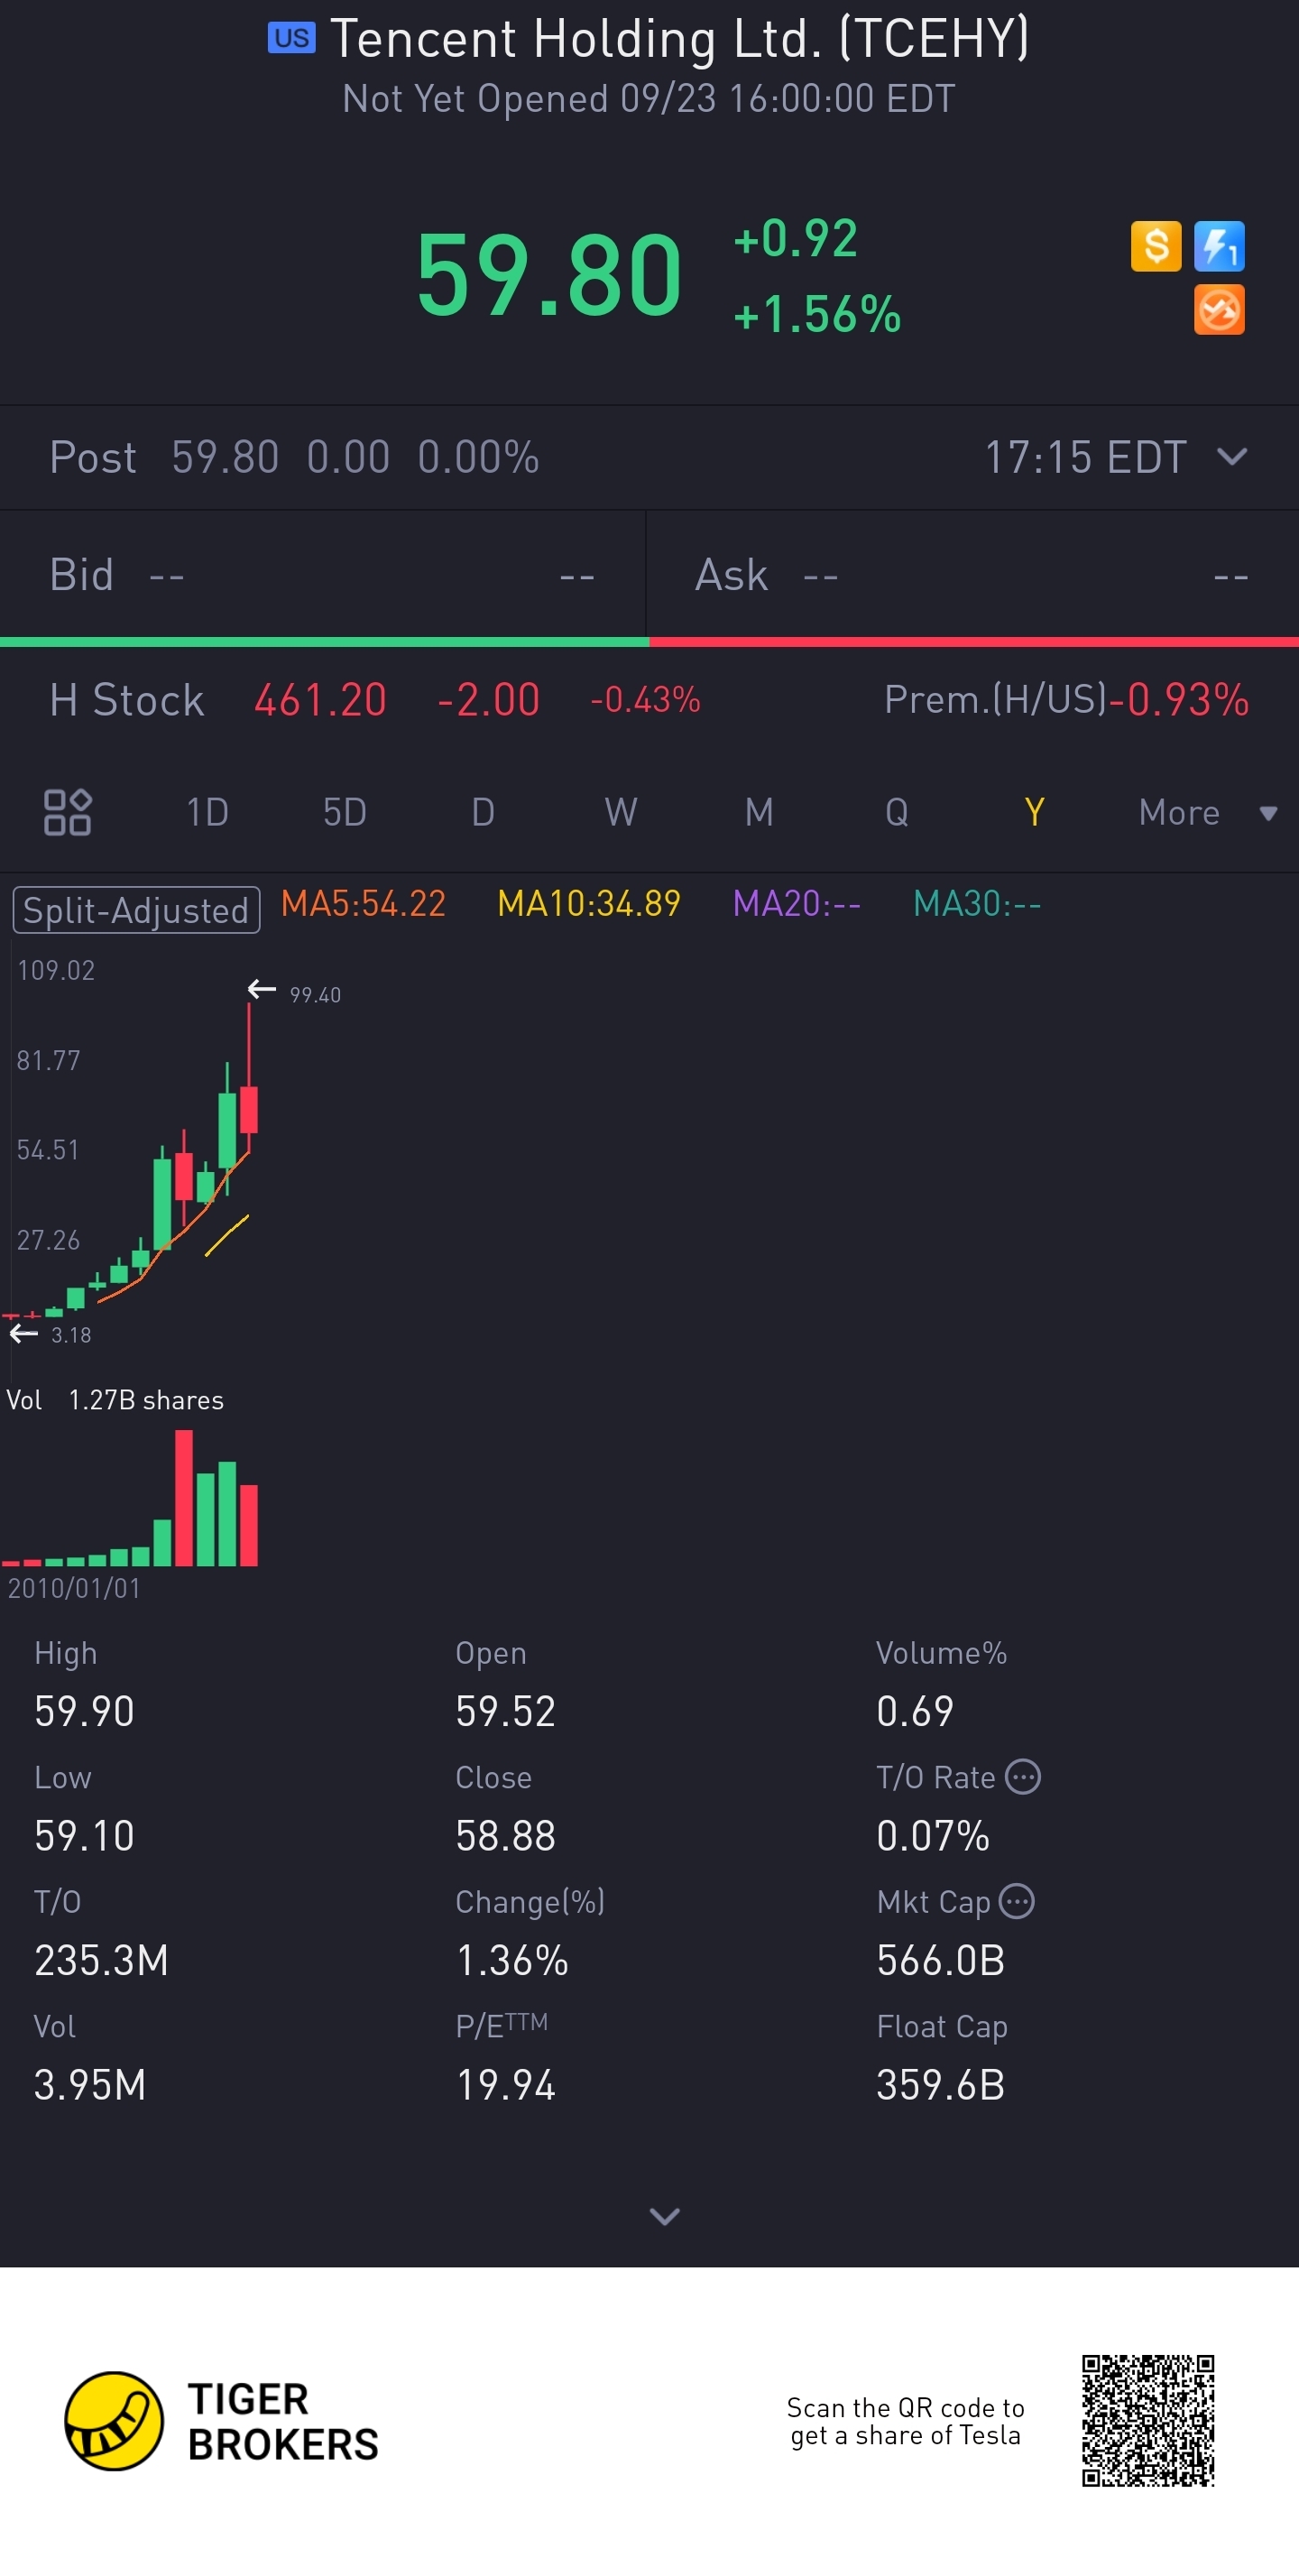Tap the MA10:34.89 indicator label
The image size is (1299, 2576).
(589, 904)
